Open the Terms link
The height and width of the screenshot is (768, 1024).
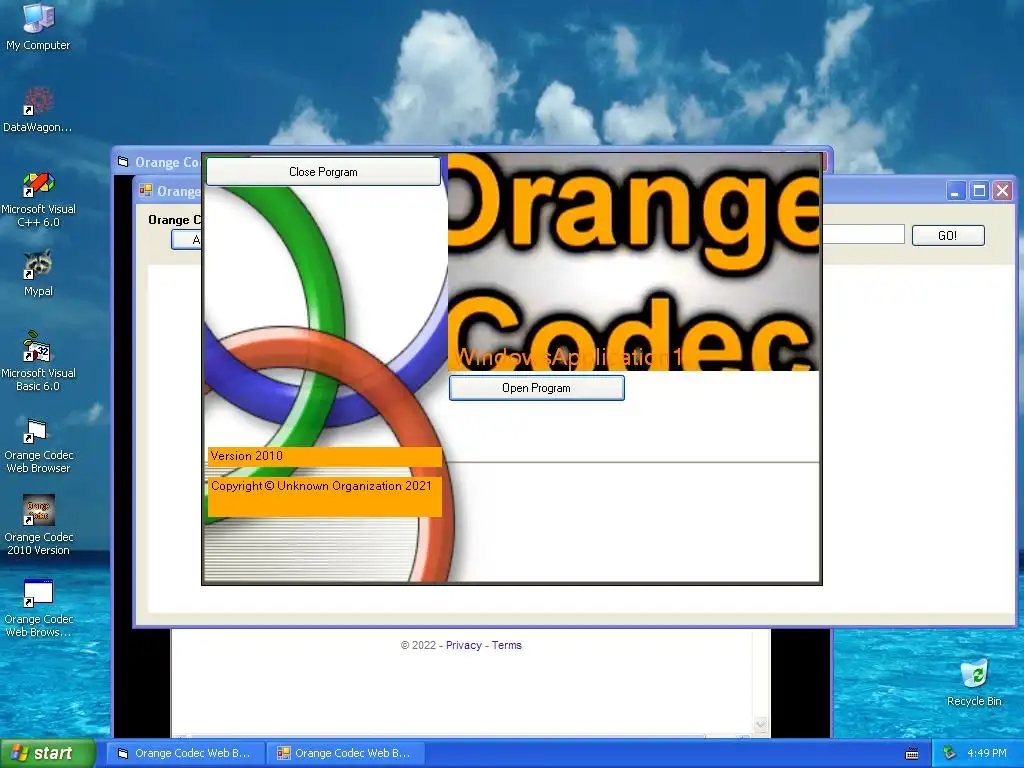[x=507, y=645]
